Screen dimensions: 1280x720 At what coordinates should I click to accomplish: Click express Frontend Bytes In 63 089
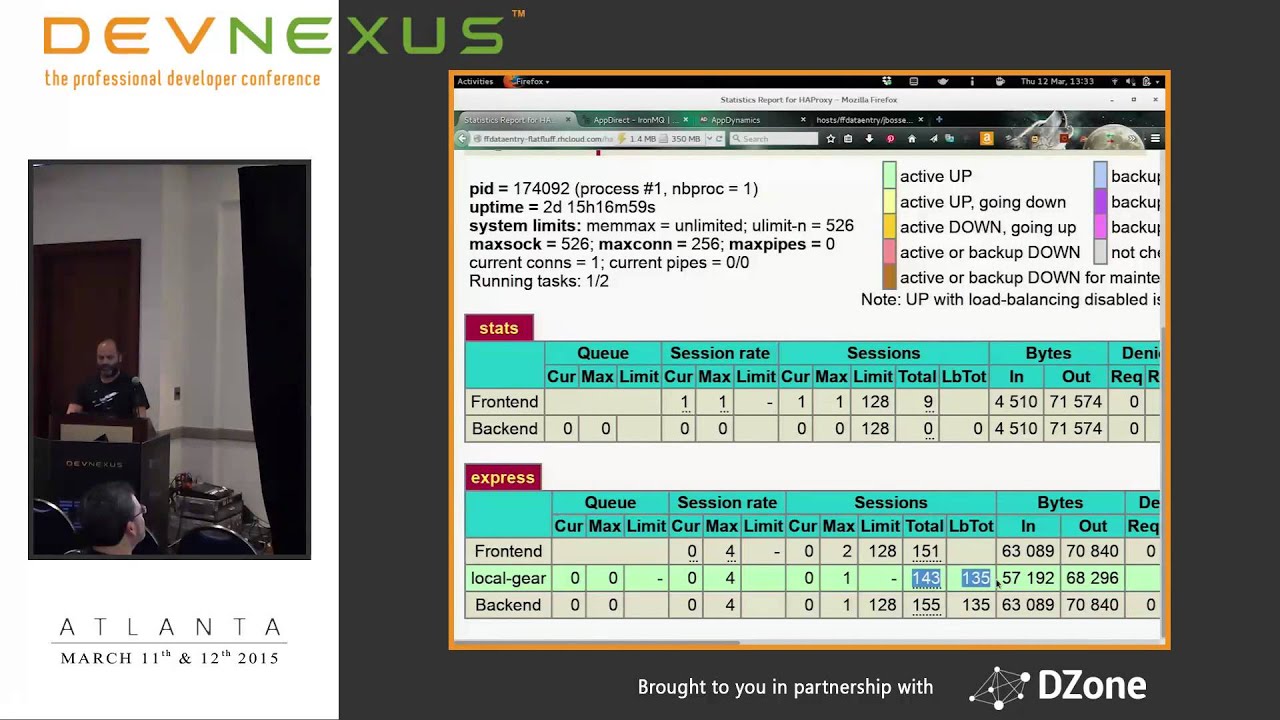pyautogui.click(x=1028, y=551)
